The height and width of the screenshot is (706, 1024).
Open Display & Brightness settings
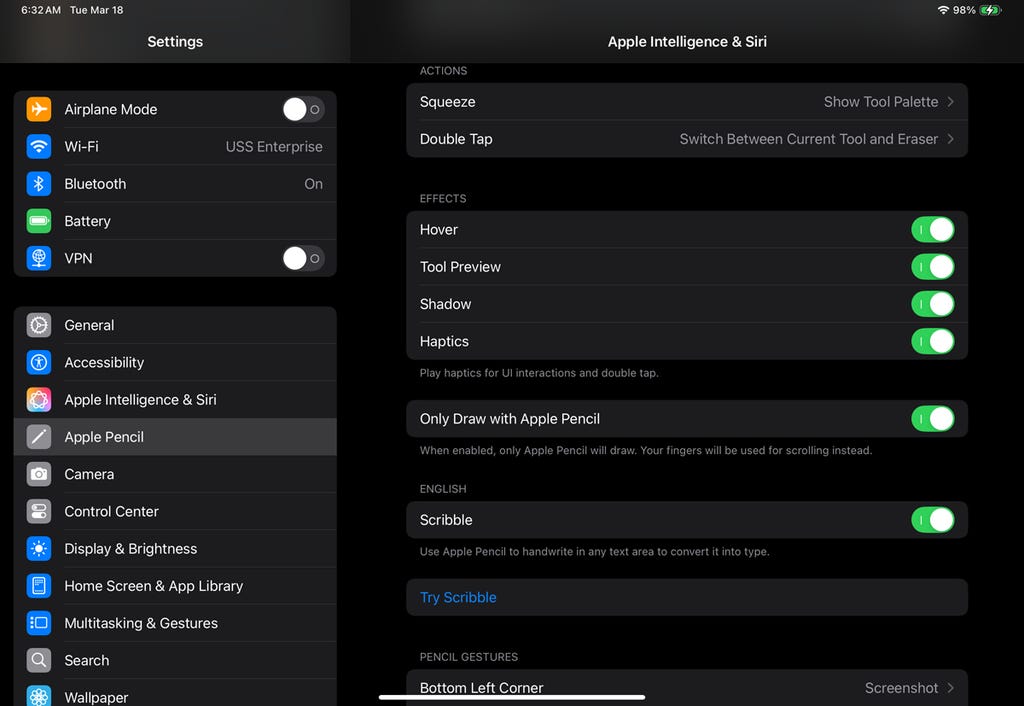click(x=175, y=549)
